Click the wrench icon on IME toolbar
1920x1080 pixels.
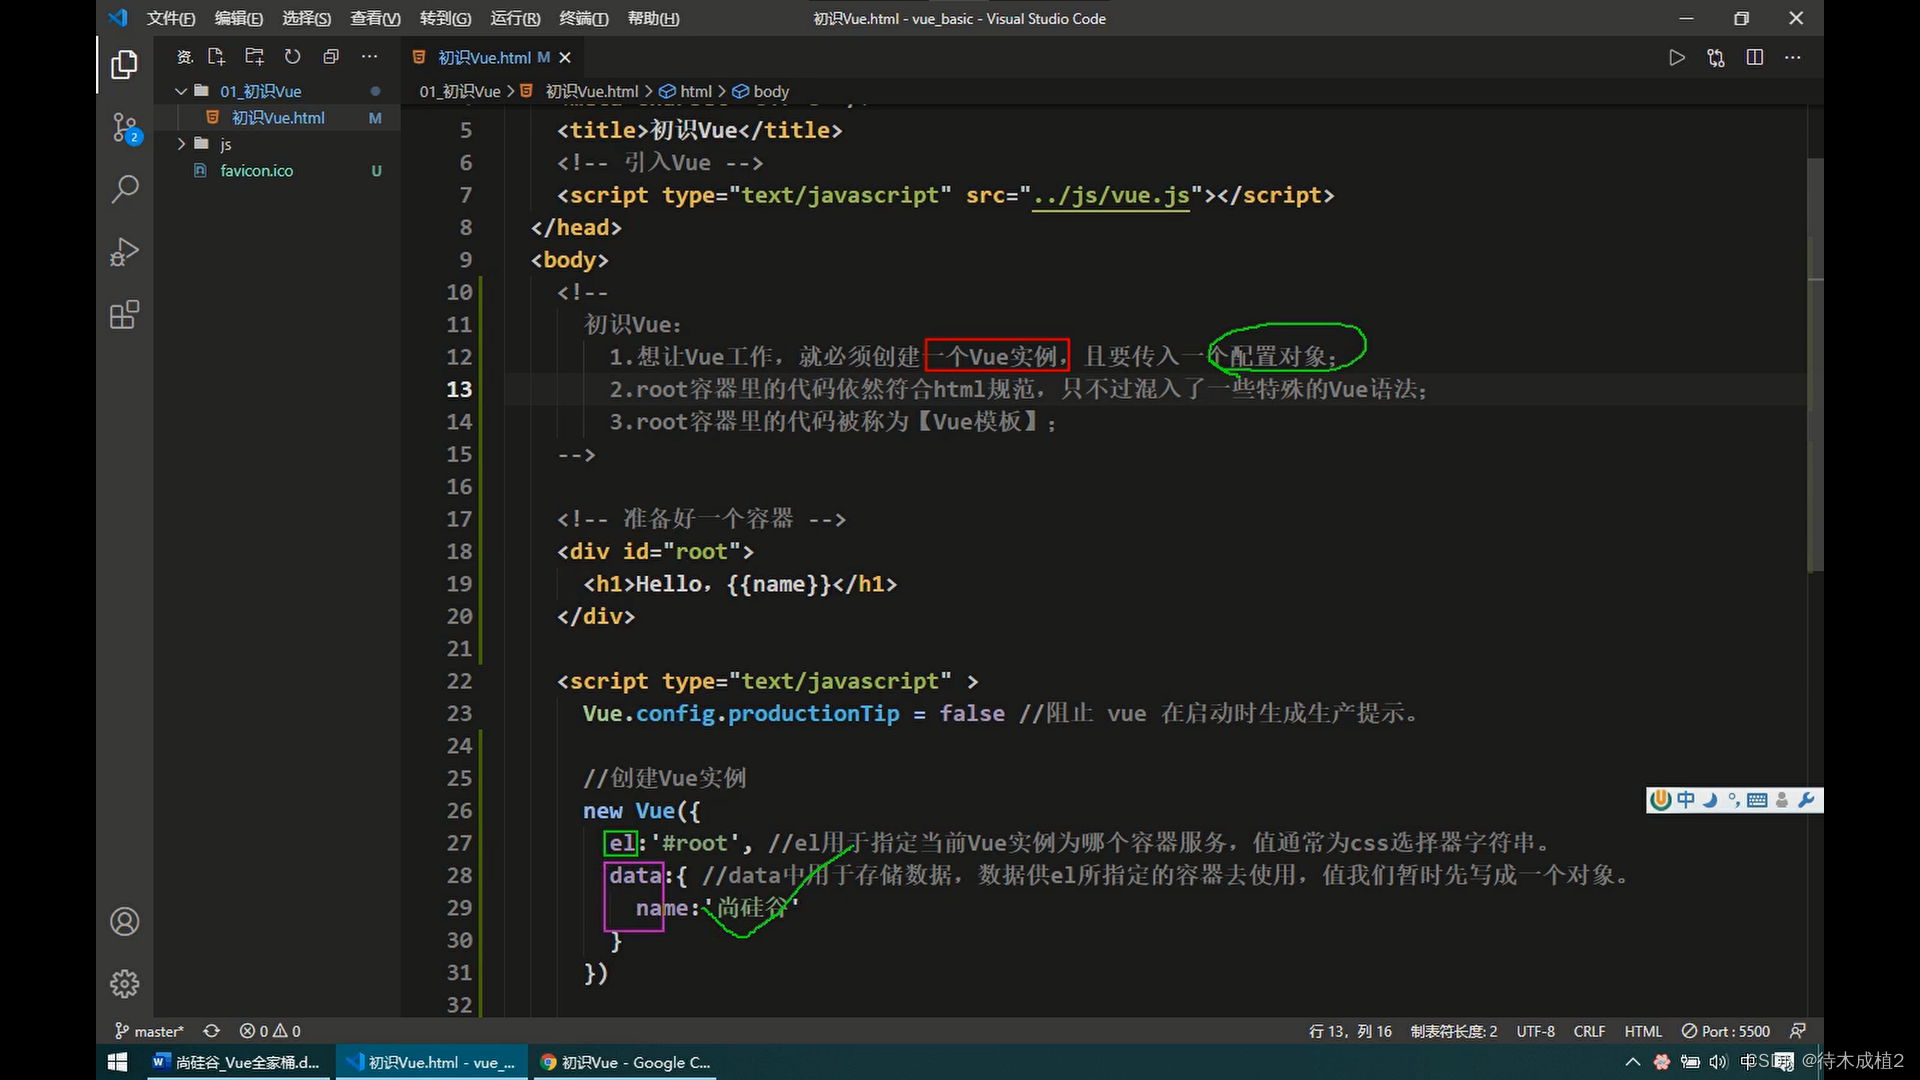tap(1806, 800)
